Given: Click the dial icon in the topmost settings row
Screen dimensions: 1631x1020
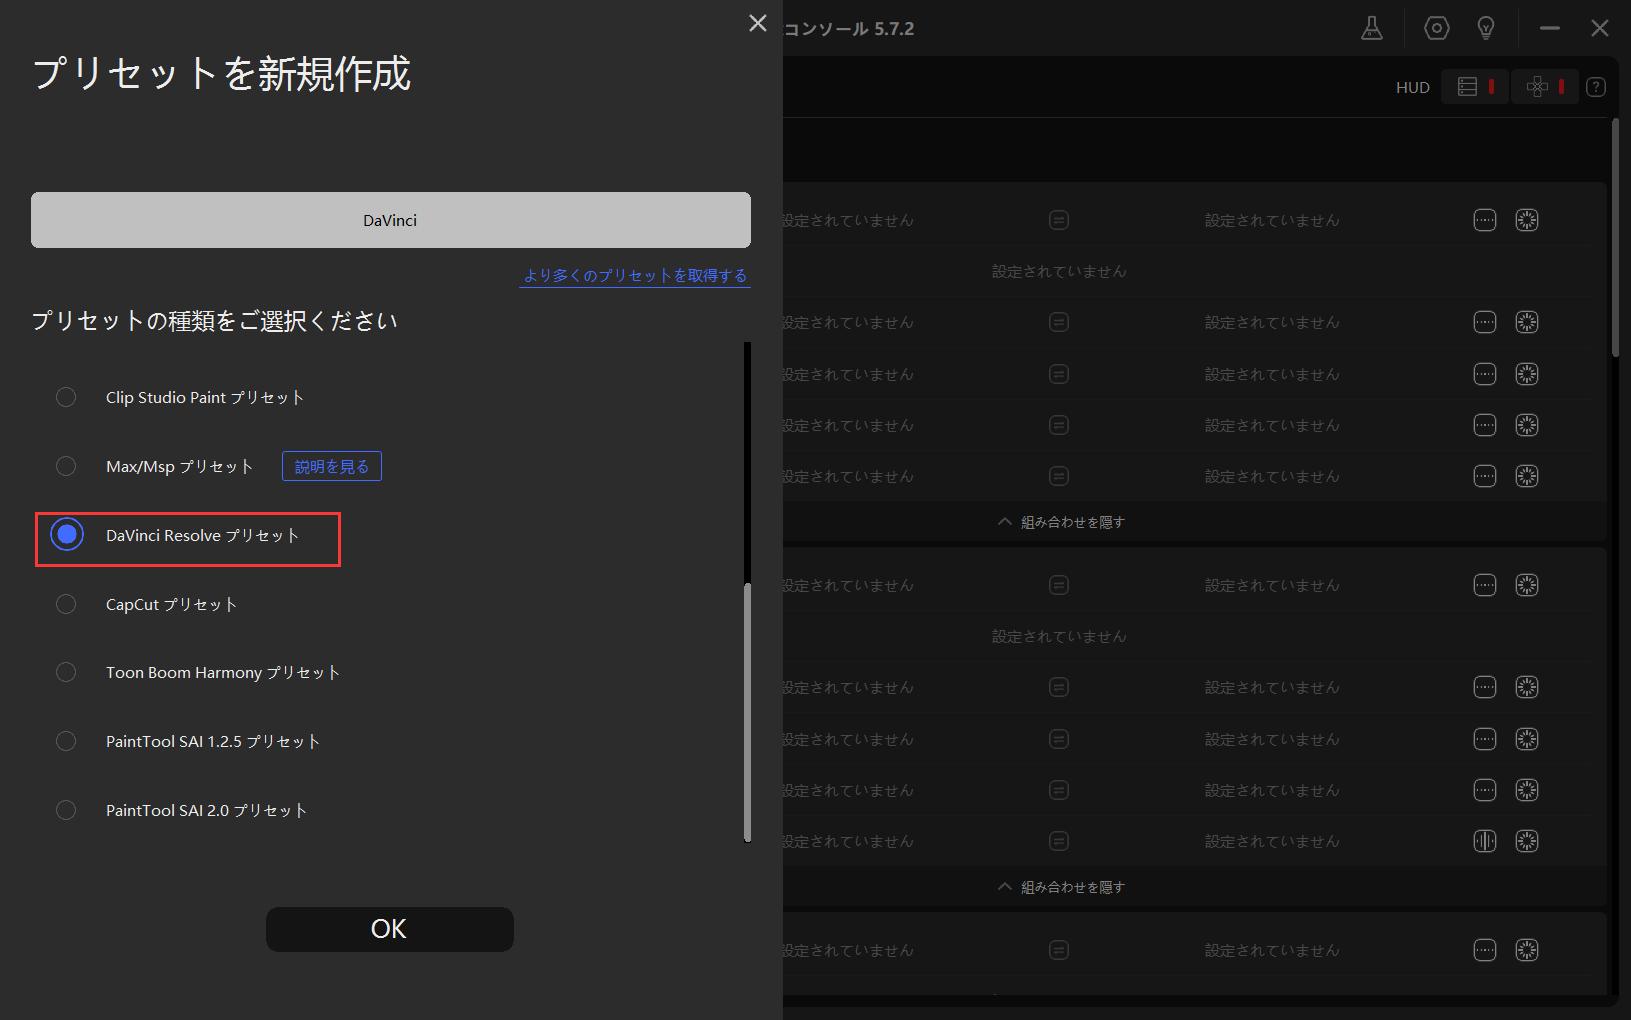Looking at the screenshot, I should coord(1527,220).
